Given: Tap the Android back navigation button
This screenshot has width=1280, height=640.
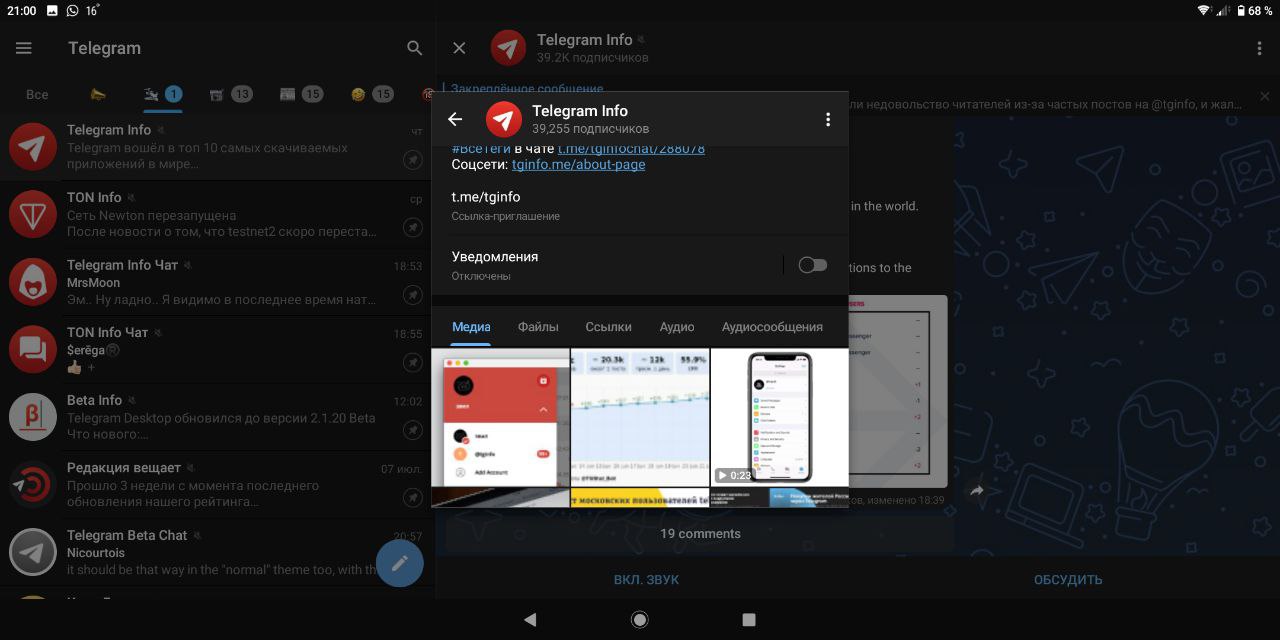Looking at the screenshot, I should (x=530, y=620).
